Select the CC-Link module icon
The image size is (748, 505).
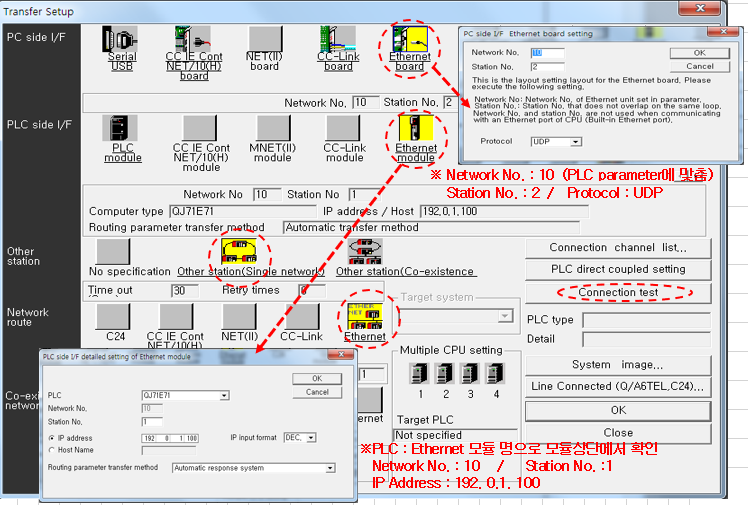click(x=343, y=128)
